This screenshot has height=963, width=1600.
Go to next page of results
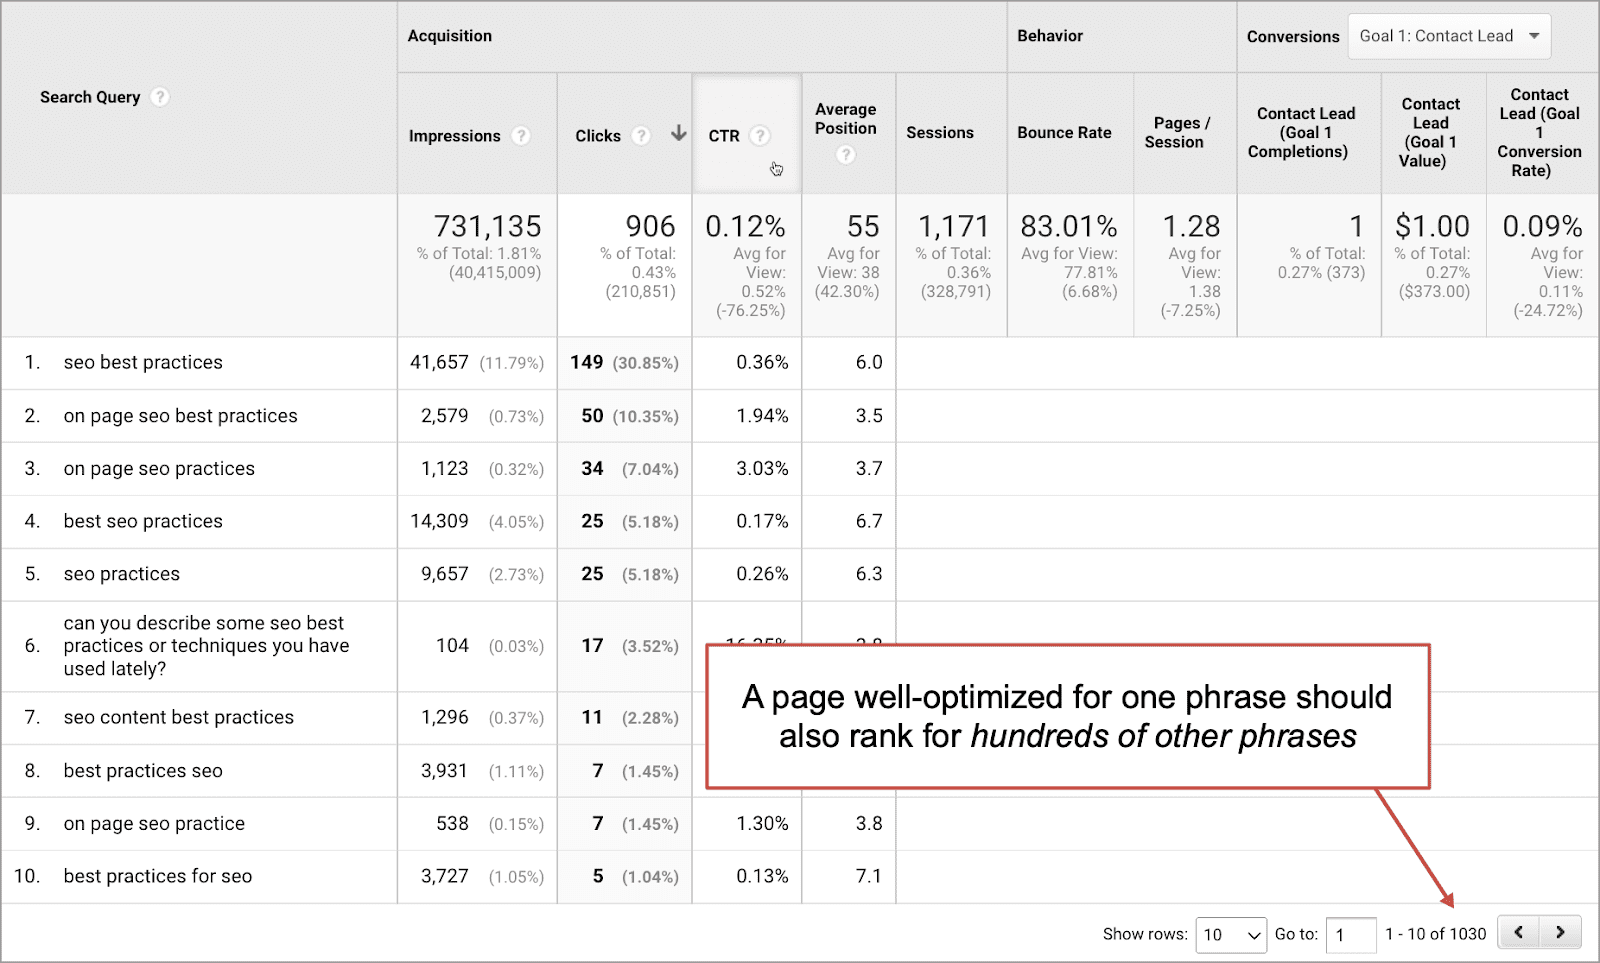1561,932
